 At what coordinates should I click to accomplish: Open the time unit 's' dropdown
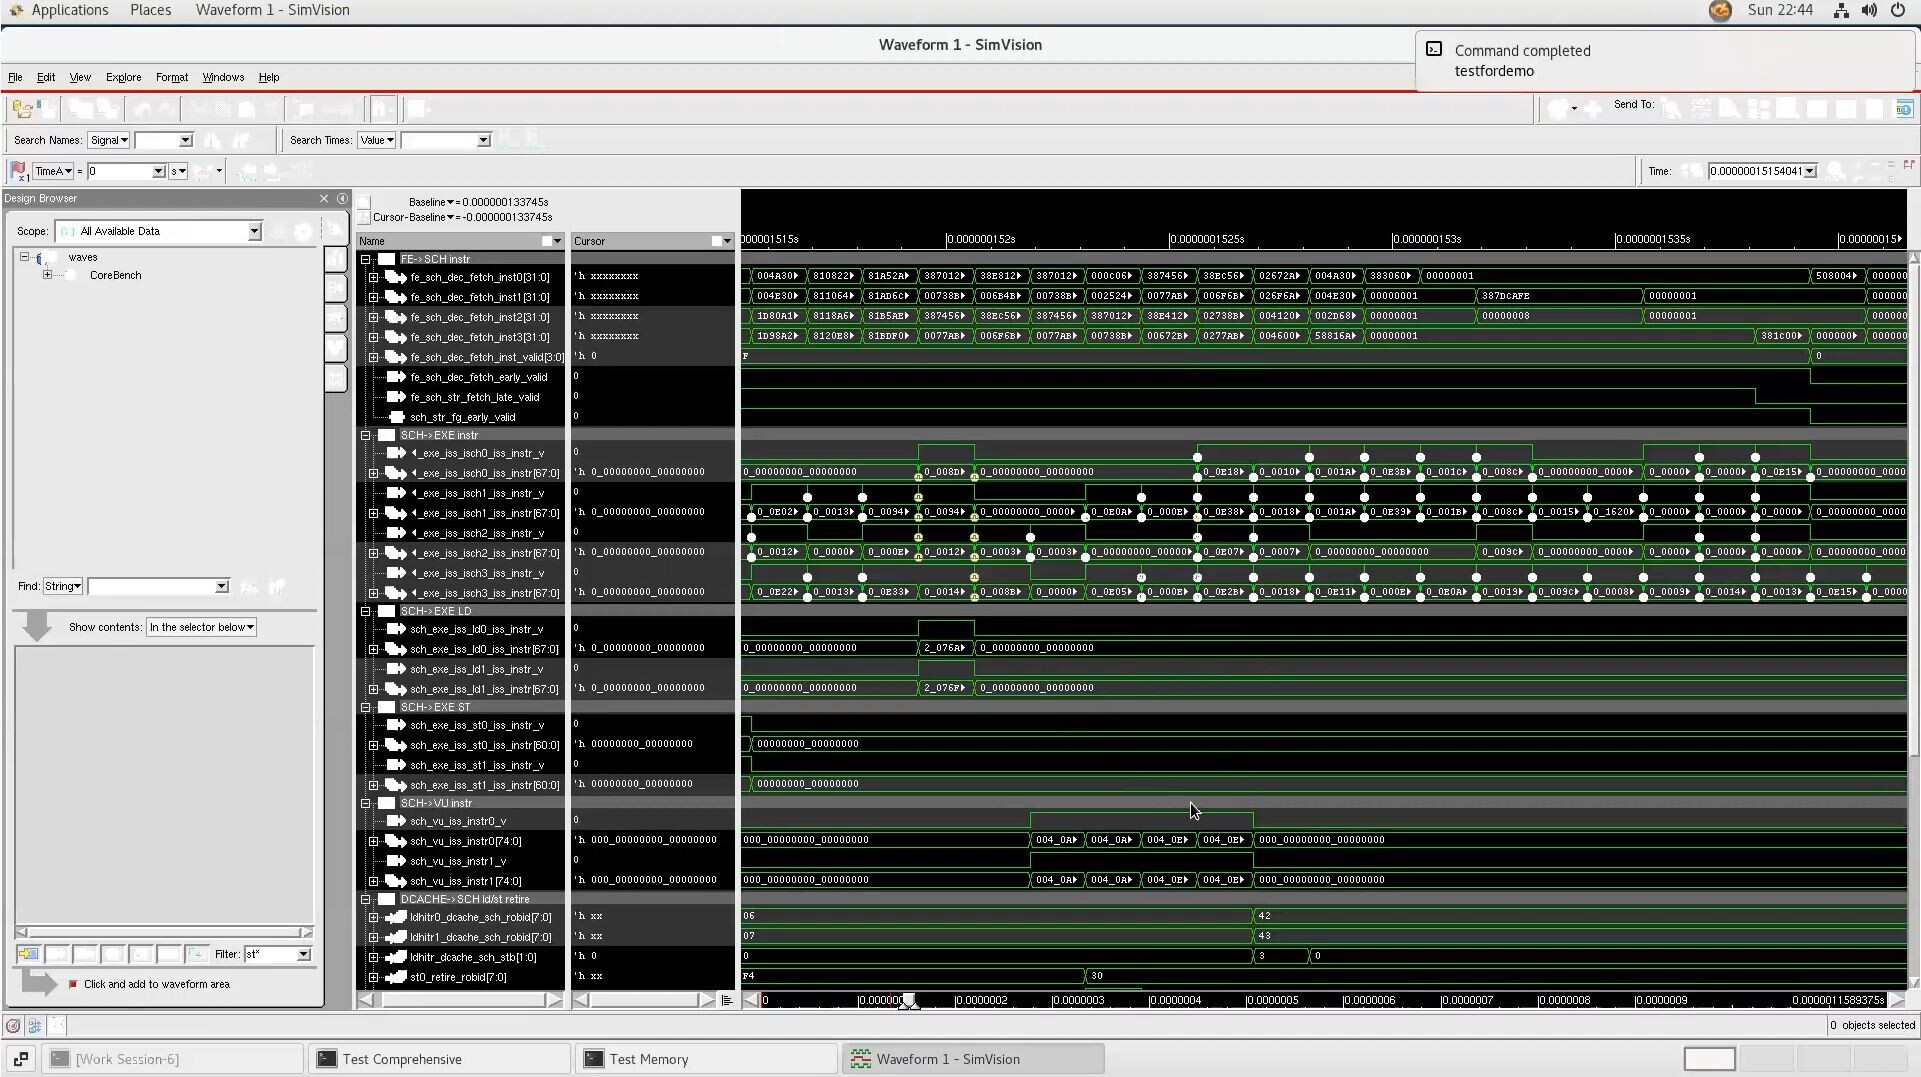(178, 171)
